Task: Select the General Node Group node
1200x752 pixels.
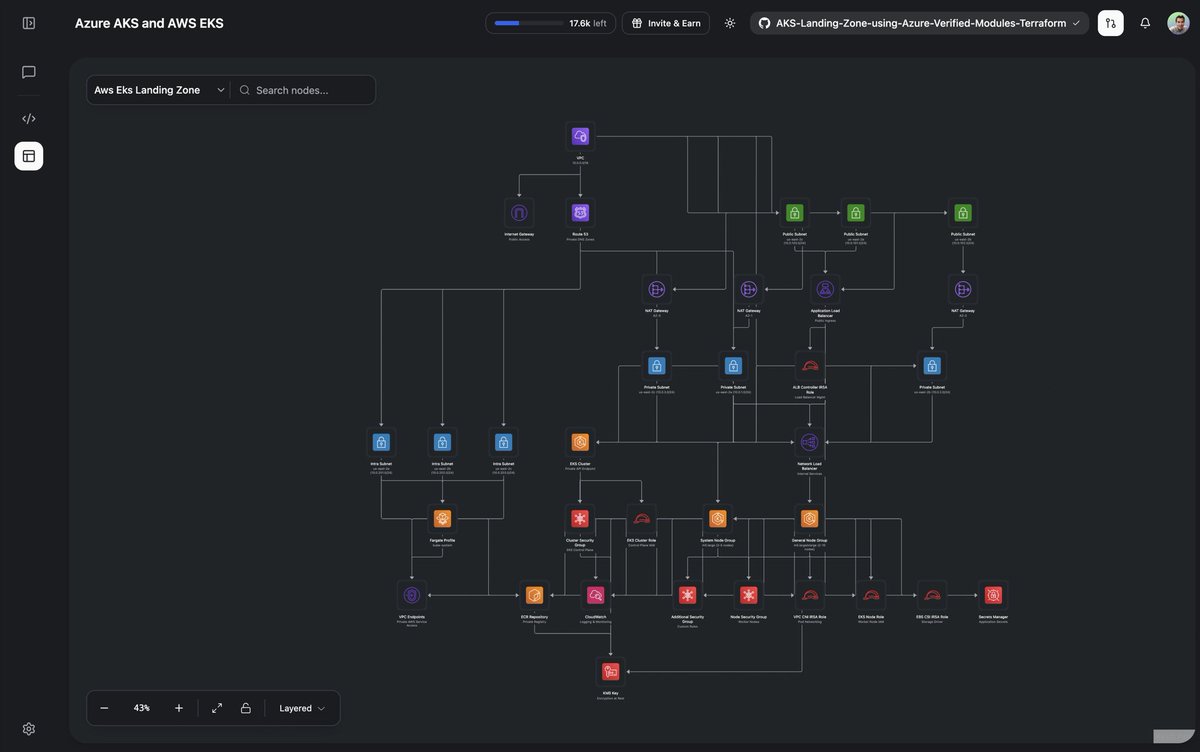Action: pyautogui.click(x=810, y=519)
